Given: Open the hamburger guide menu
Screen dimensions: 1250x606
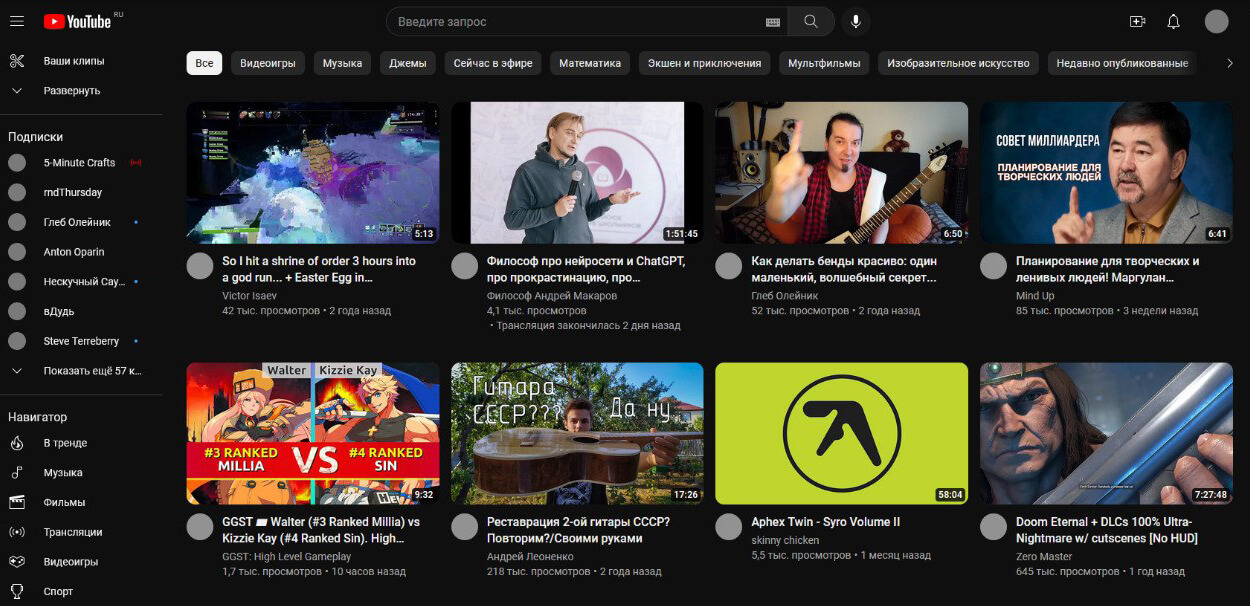Looking at the screenshot, I should point(17,21).
